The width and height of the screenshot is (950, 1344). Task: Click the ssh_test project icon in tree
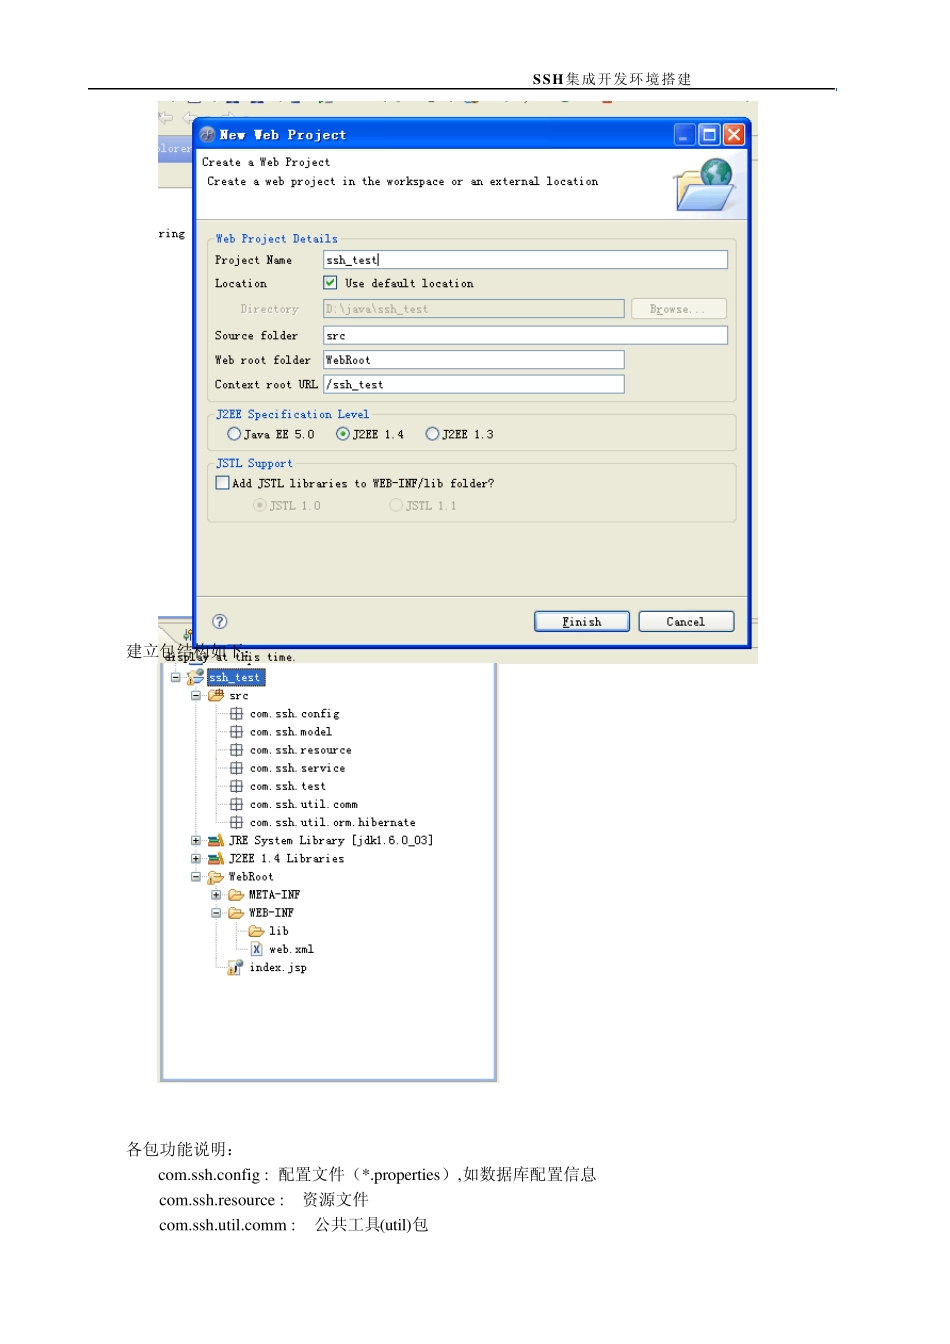[x=196, y=678]
